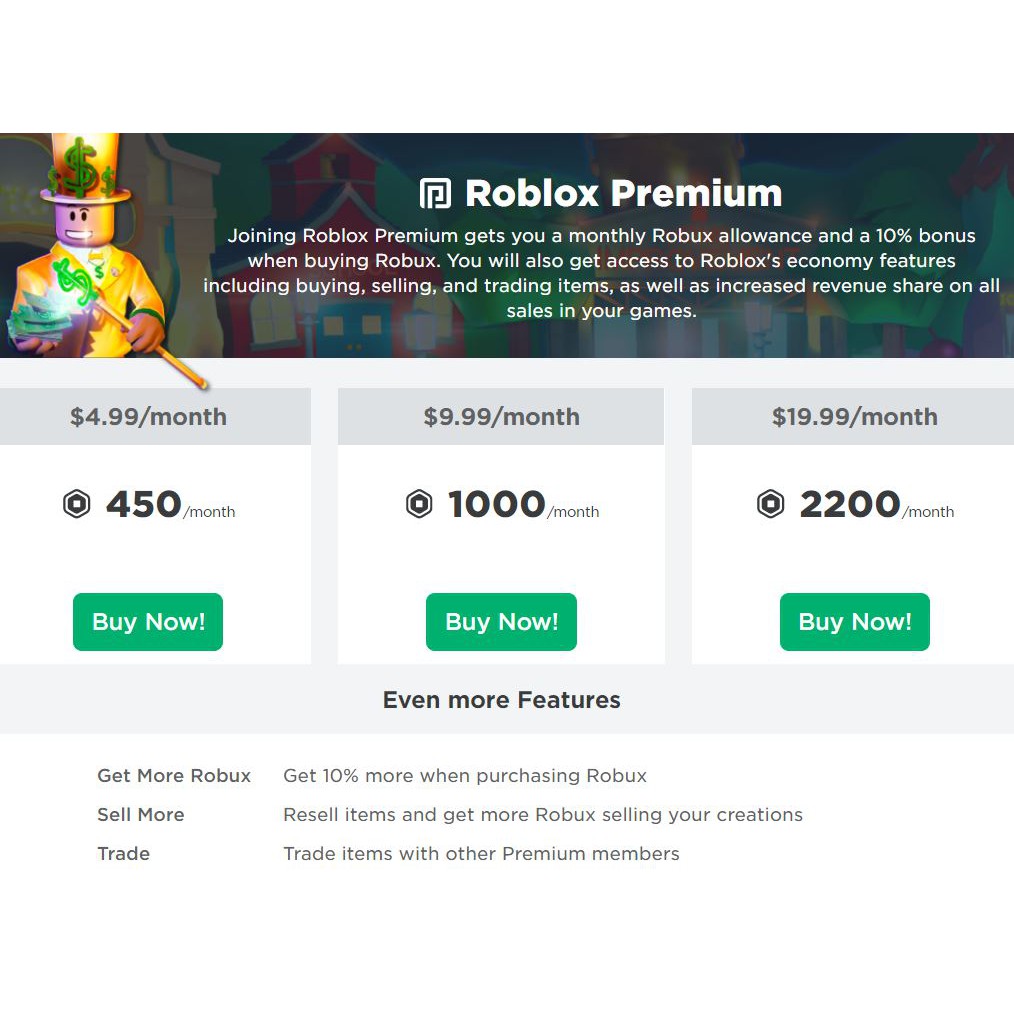Buy the $4.99/month Premium plan

(148, 622)
